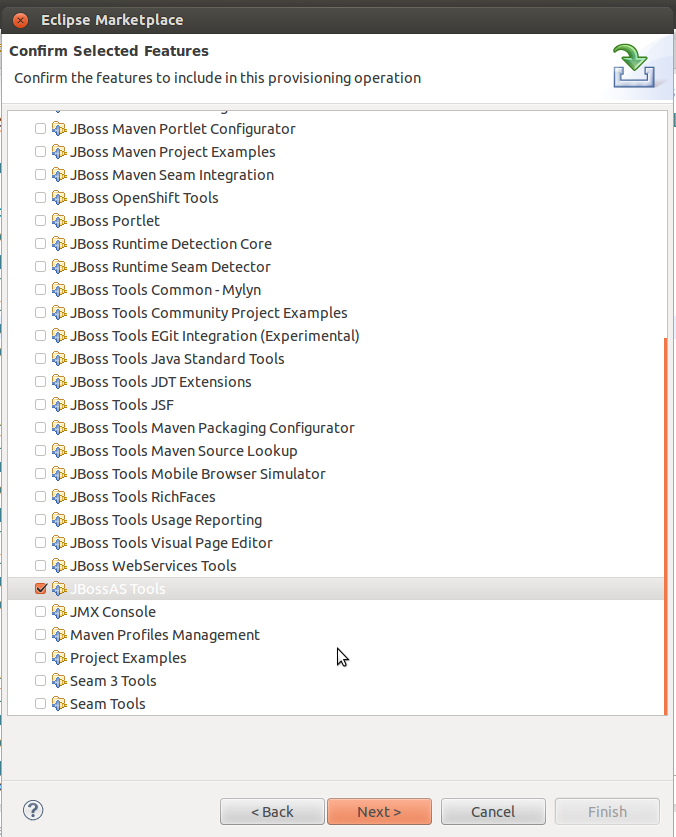
Task: Click the install provisioning icon in header
Action: (x=634, y=66)
